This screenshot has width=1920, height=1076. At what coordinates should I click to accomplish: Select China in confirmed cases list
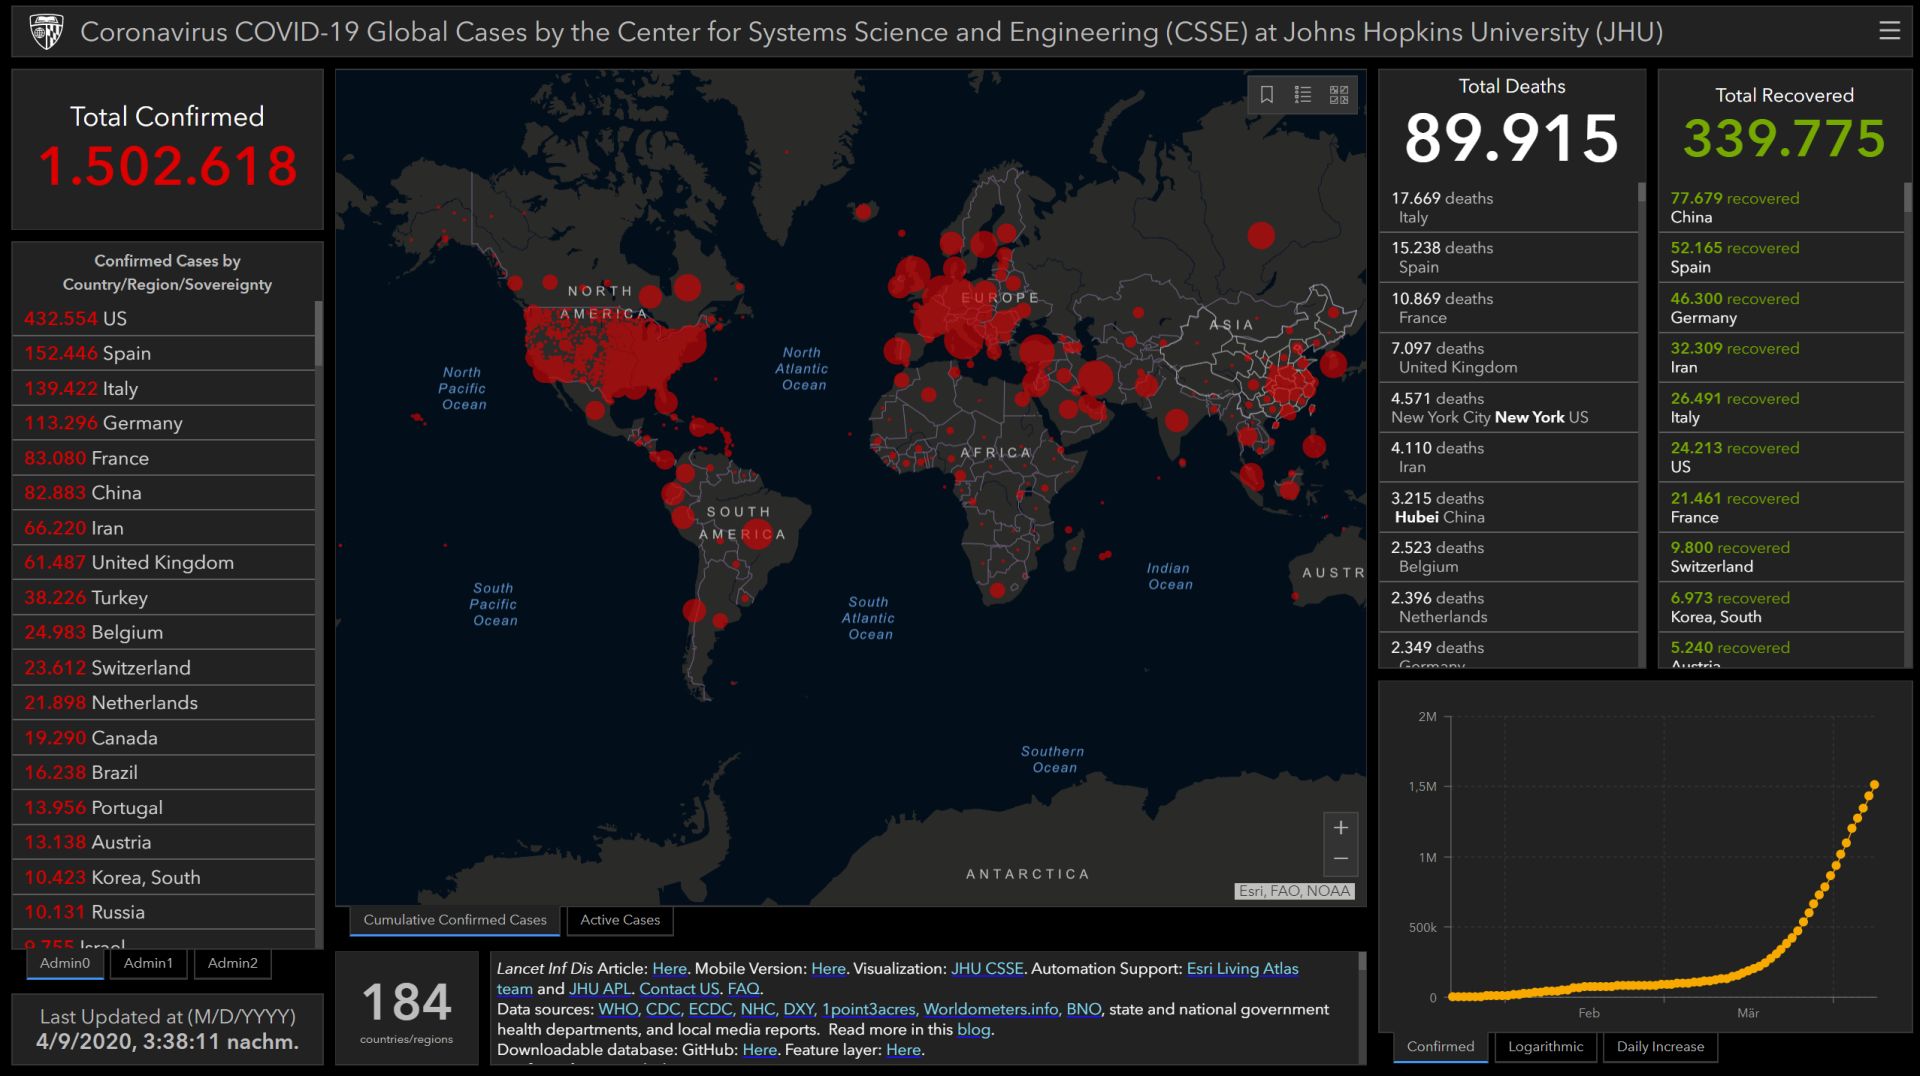(163, 493)
